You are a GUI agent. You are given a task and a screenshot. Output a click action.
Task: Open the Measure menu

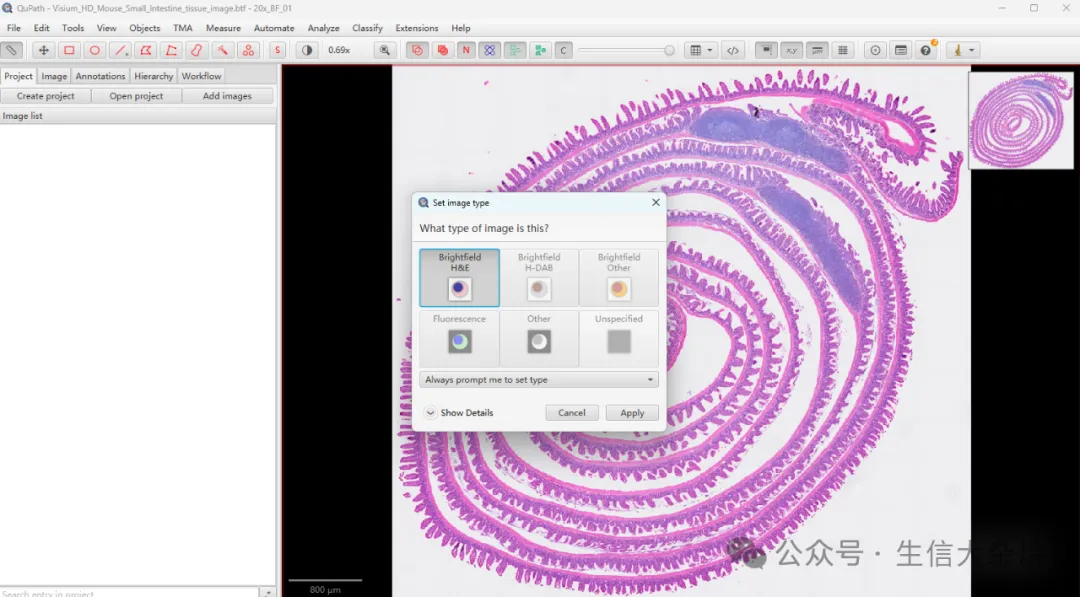(x=223, y=28)
